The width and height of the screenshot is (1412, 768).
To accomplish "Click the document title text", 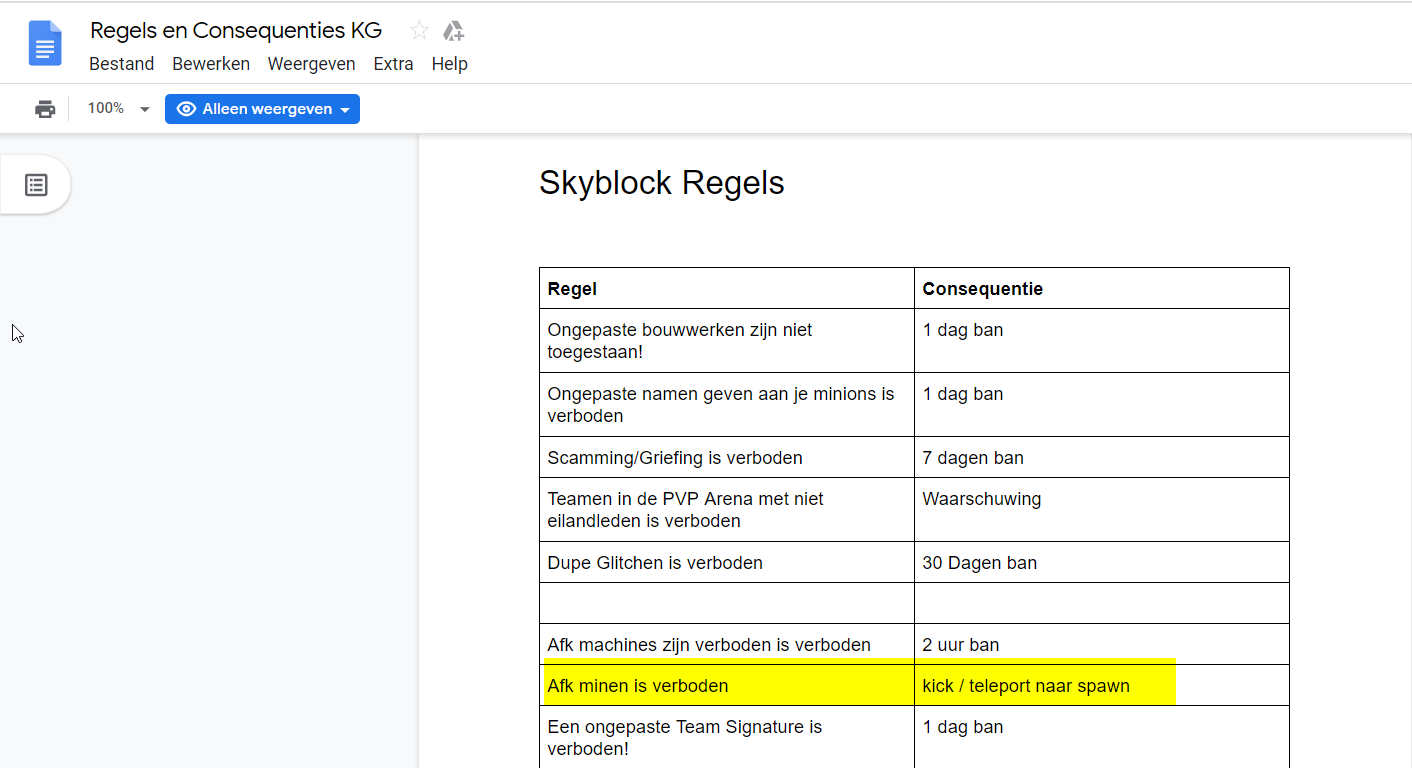I will pyautogui.click(x=236, y=31).
